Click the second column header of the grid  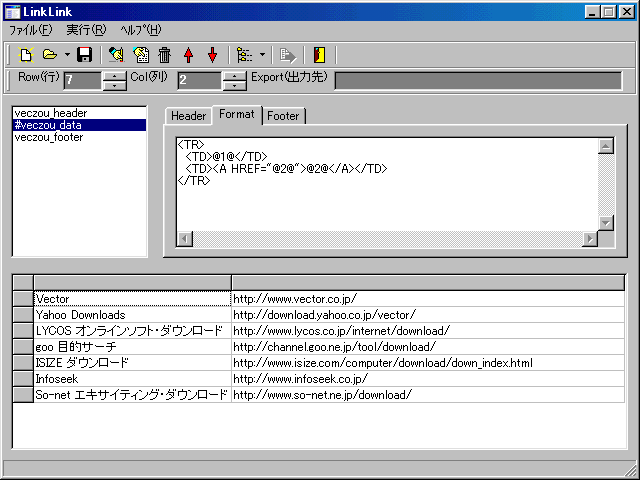pyautogui.click(x=428, y=283)
